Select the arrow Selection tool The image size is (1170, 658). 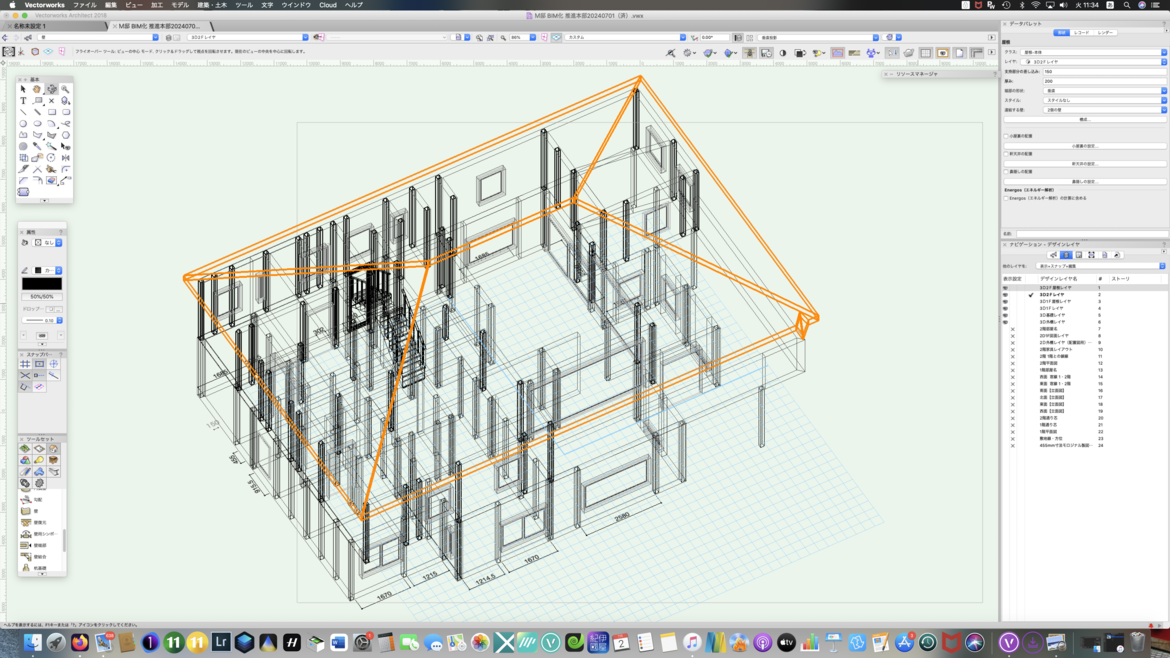(x=23, y=89)
